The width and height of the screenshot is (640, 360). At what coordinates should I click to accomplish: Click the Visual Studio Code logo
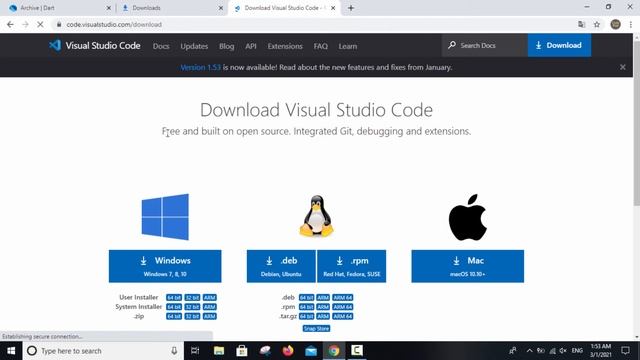click(x=95, y=45)
